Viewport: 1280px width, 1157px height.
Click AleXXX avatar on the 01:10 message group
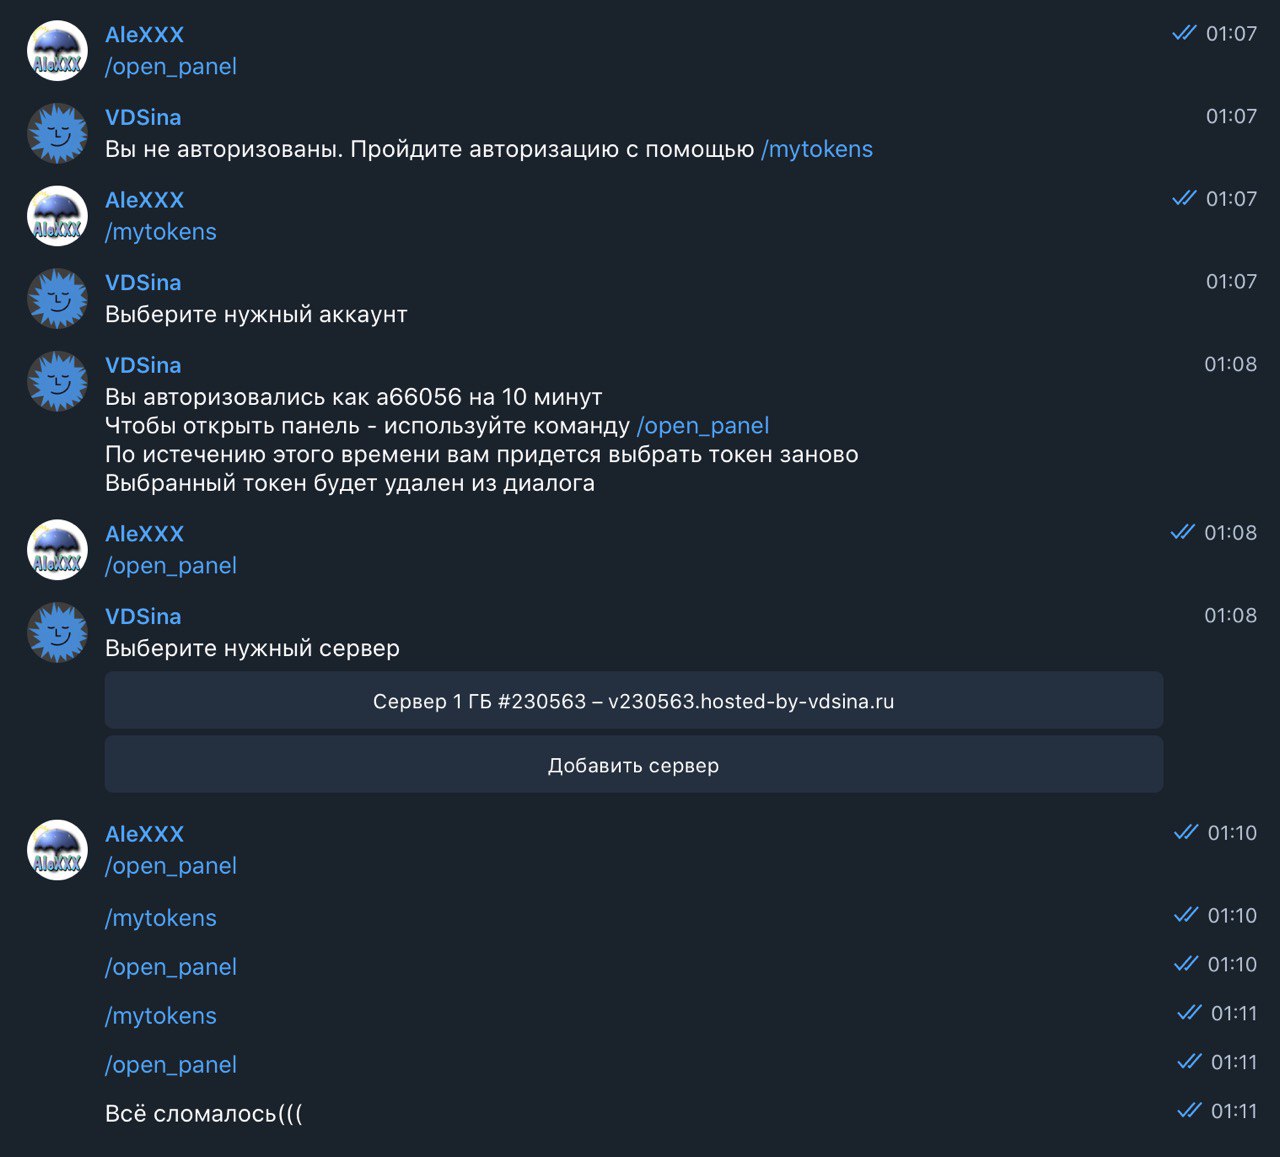(57, 850)
